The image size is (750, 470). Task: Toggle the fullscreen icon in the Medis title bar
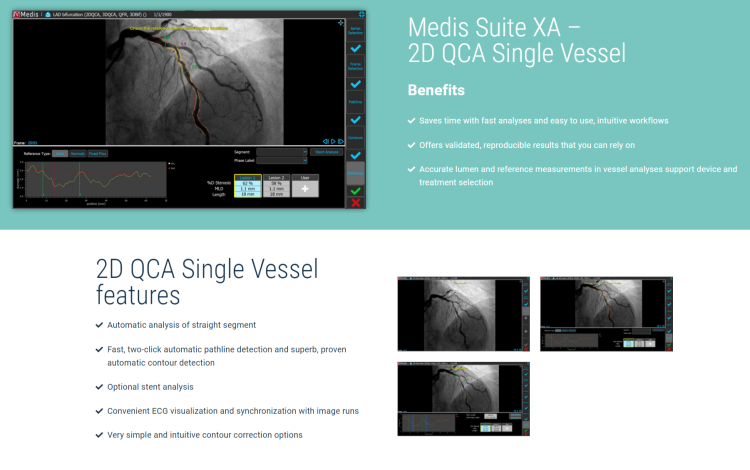362,14
